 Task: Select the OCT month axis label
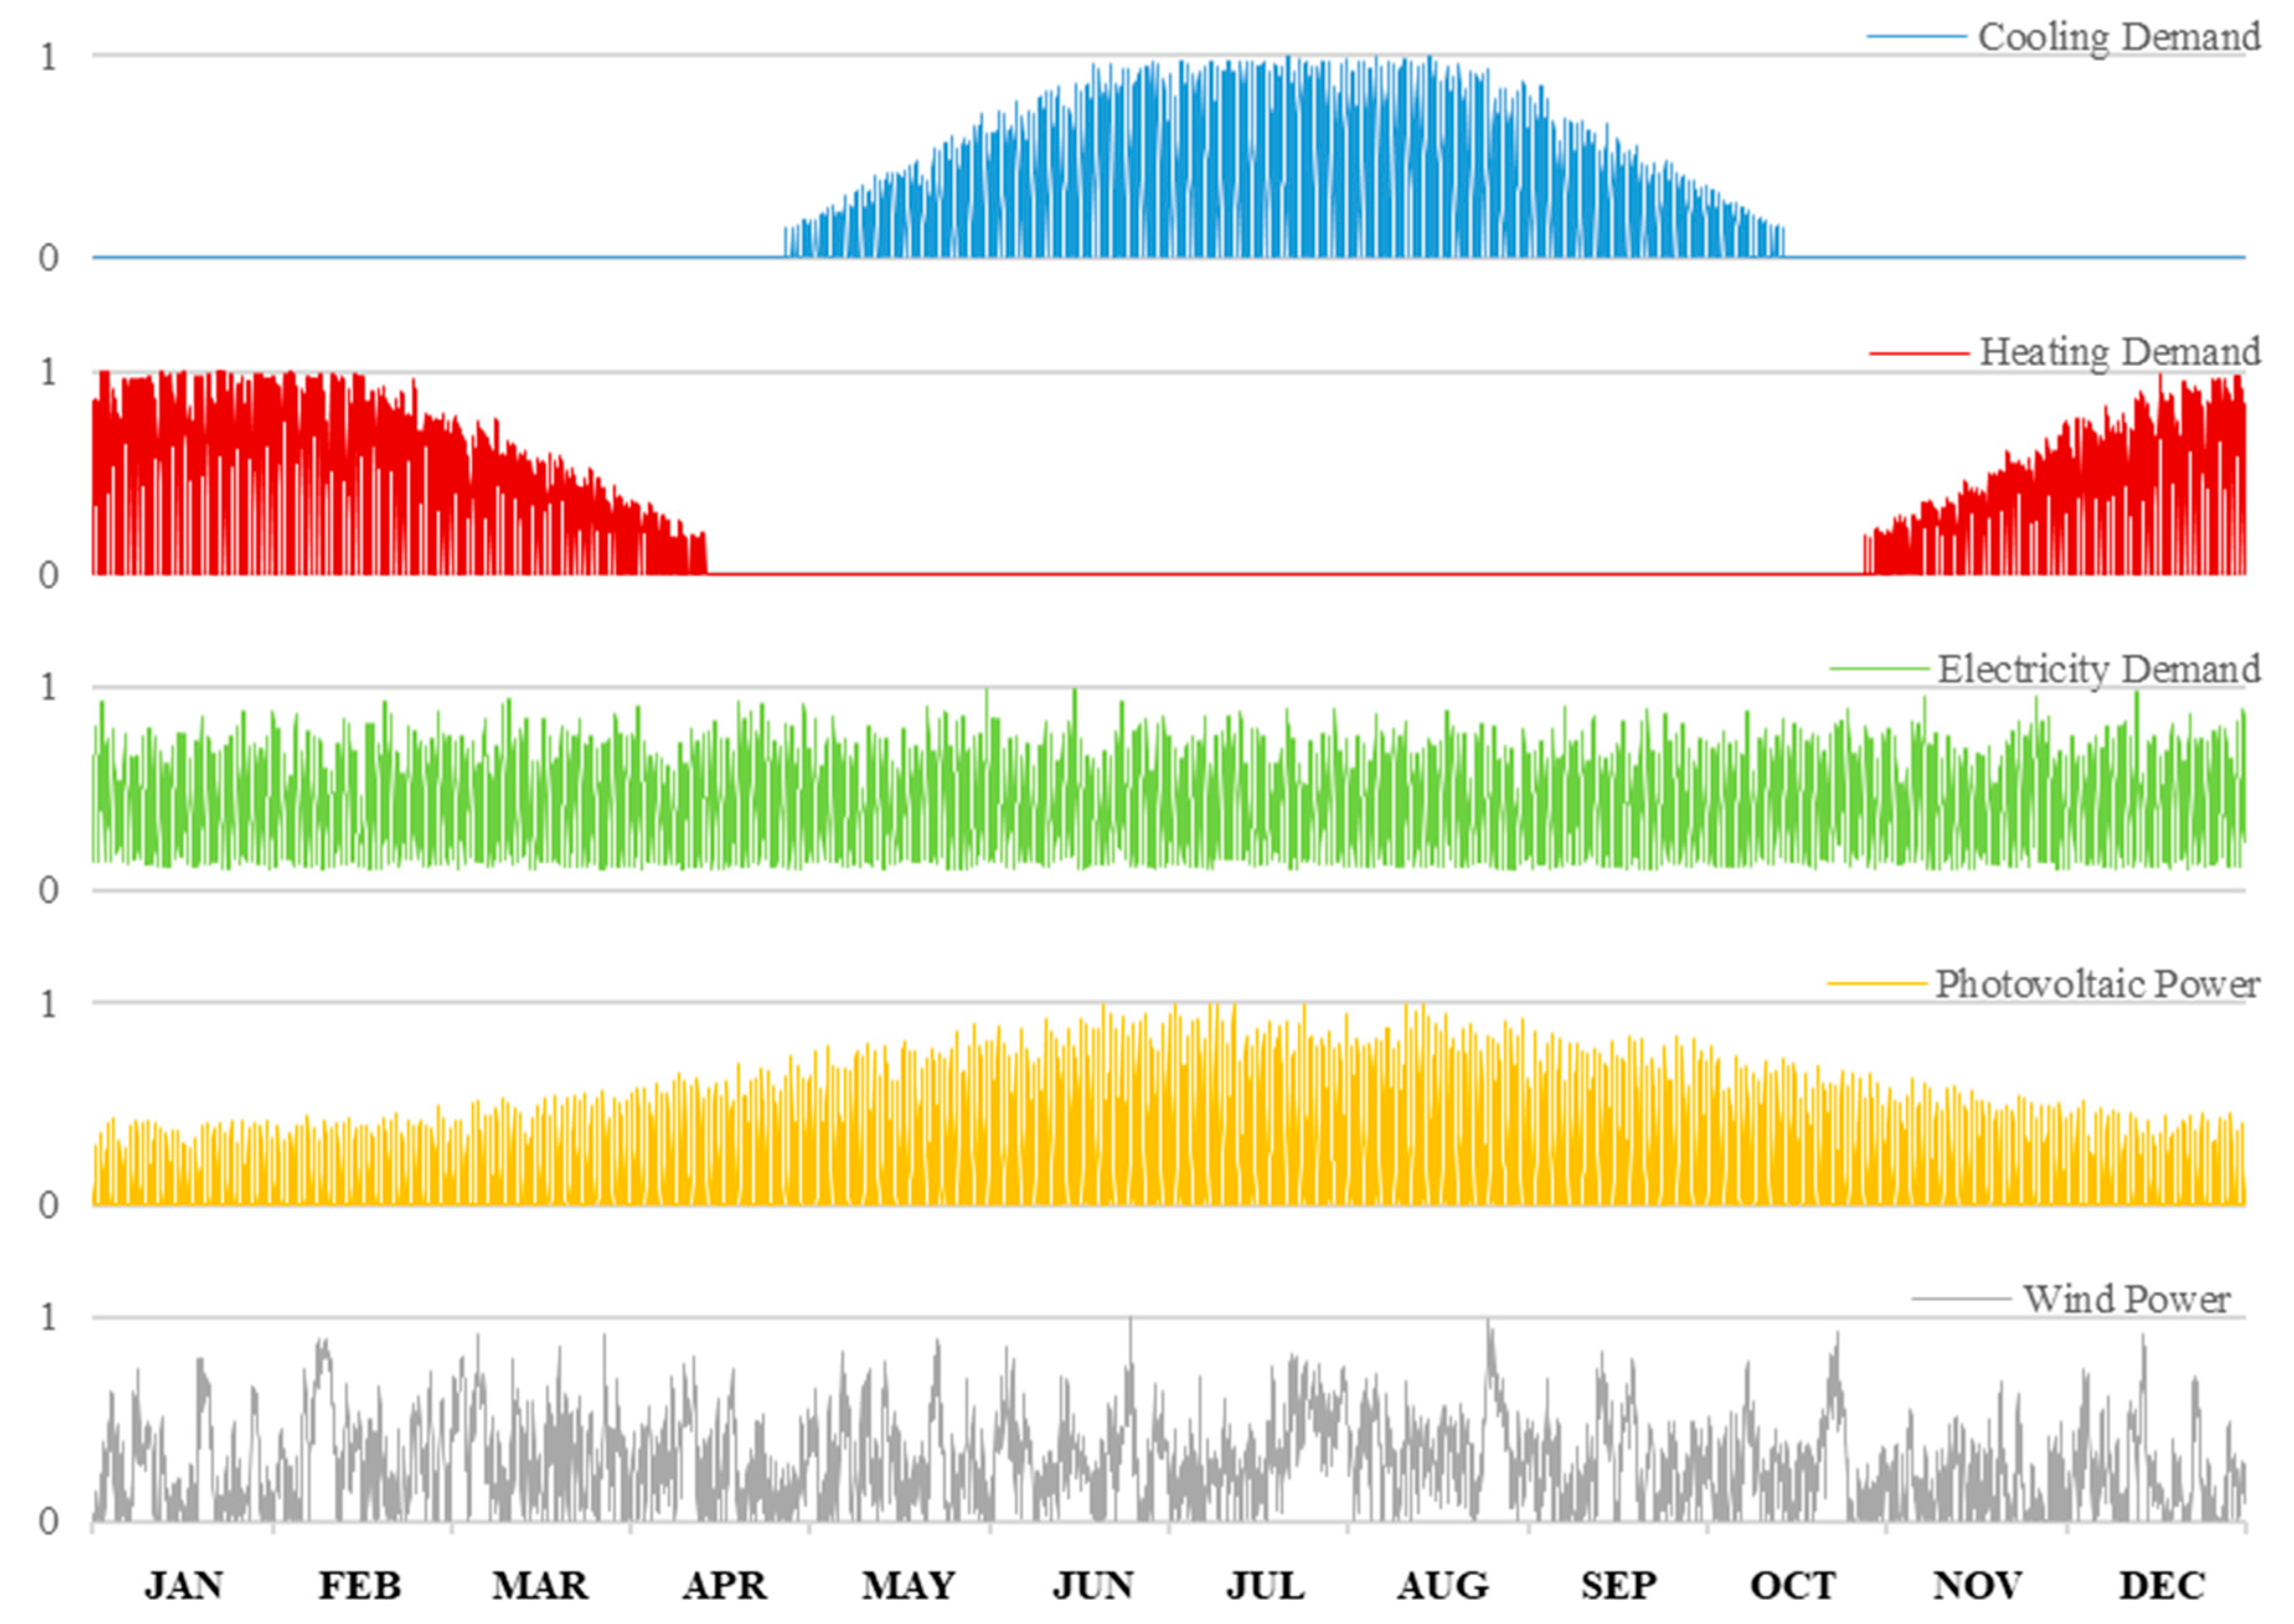point(1792,1586)
